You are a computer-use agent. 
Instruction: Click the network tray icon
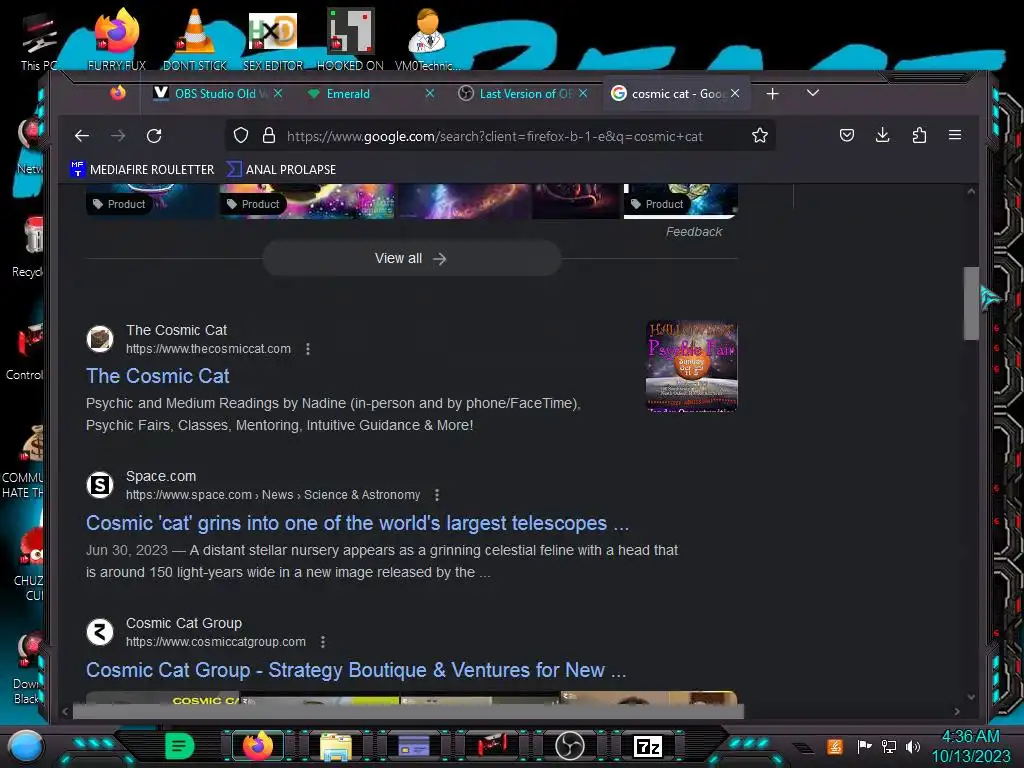pos(889,746)
